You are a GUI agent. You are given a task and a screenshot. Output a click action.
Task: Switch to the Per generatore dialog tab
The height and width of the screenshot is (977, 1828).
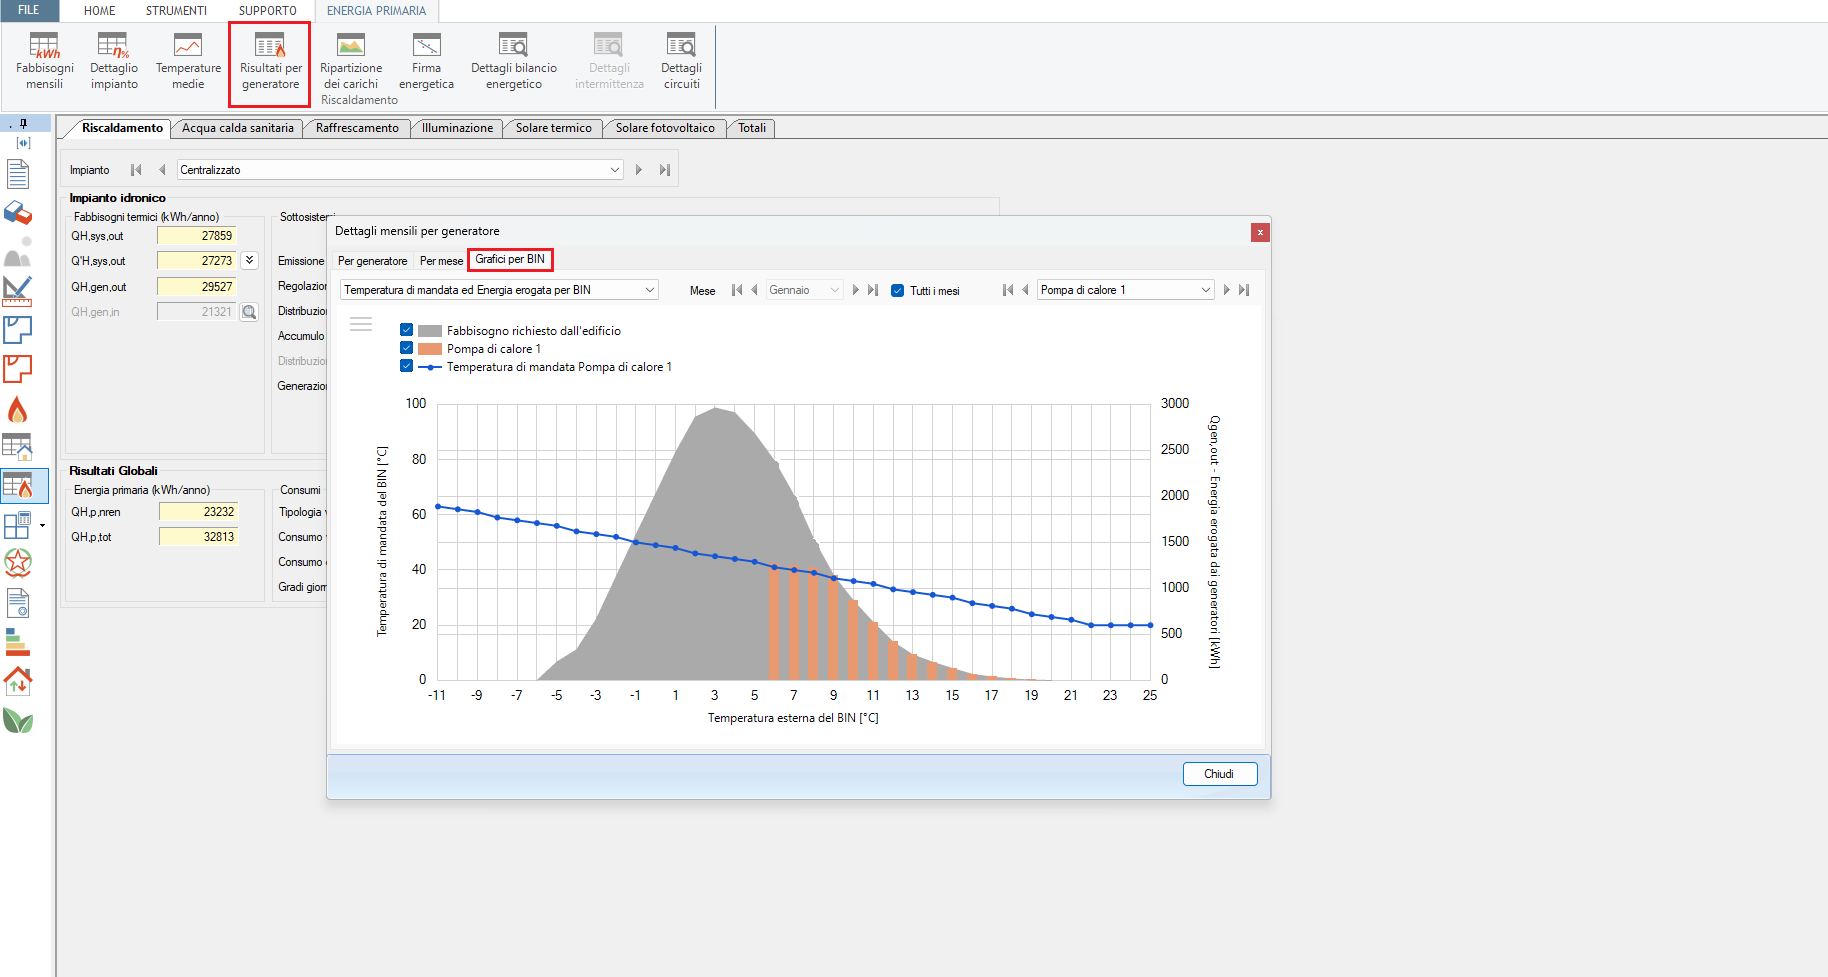[x=372, y=261]
